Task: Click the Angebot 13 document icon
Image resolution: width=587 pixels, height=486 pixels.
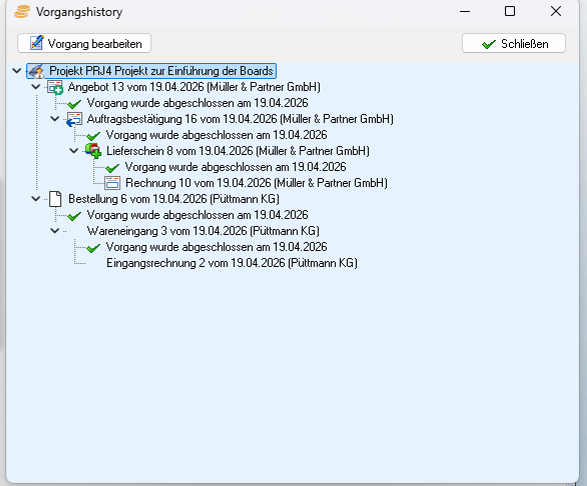Action: 55,87
